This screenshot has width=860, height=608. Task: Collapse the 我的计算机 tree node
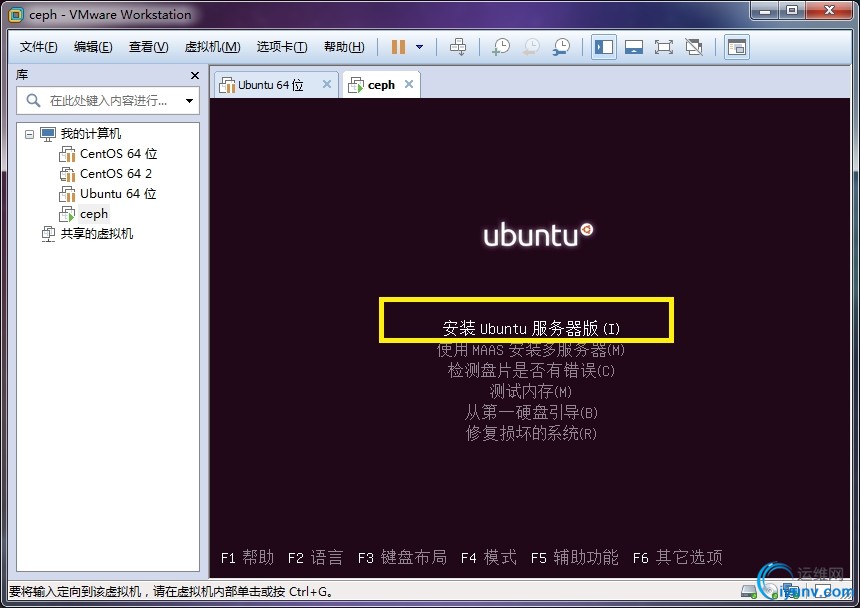click(30, 134)
